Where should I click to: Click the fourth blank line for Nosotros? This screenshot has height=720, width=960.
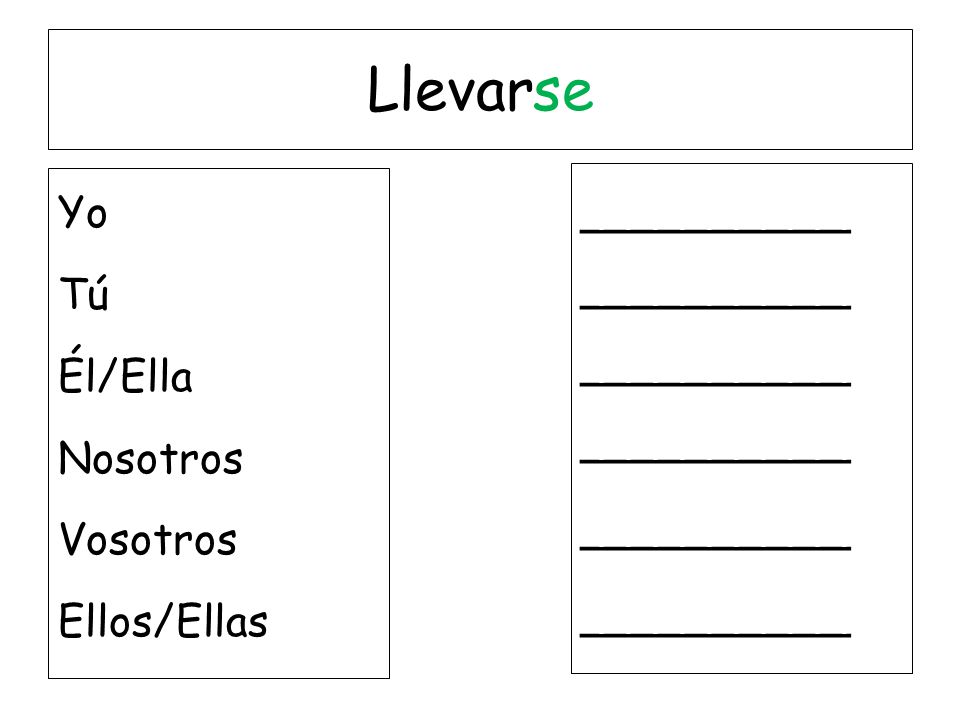pyautogui.click(x=715, y=461)
